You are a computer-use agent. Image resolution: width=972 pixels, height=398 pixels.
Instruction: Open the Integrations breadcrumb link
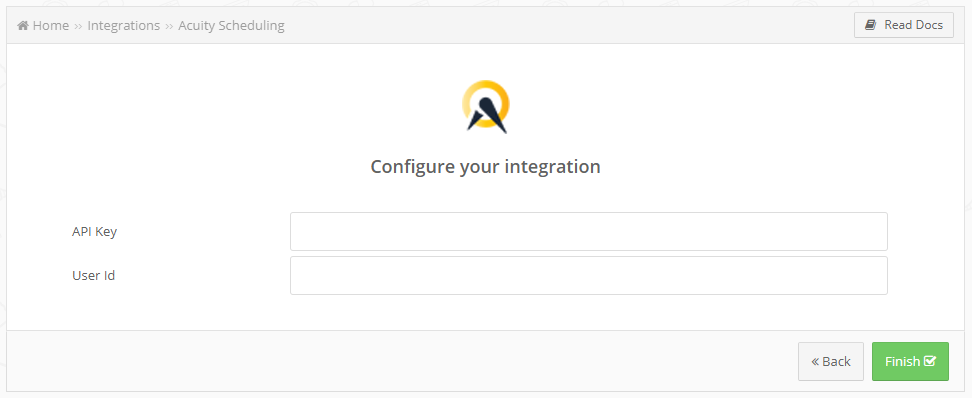pos(123,25)
